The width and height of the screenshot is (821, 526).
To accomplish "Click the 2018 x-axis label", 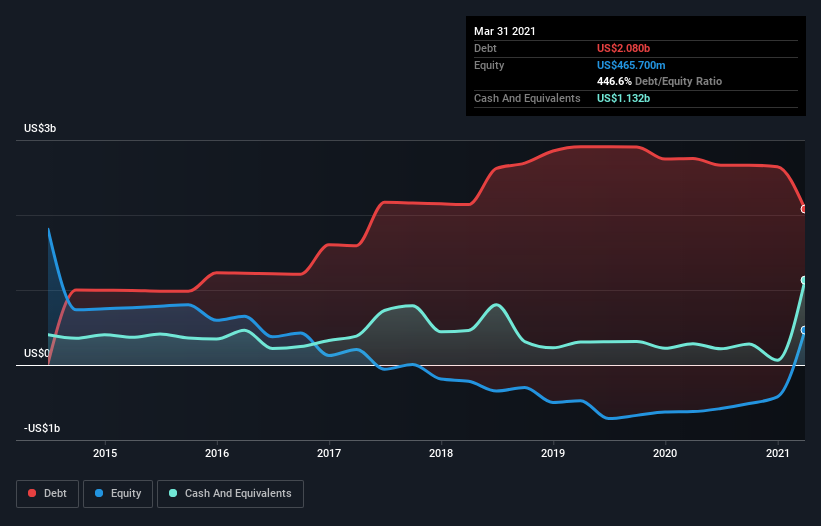I will (441, 453).
